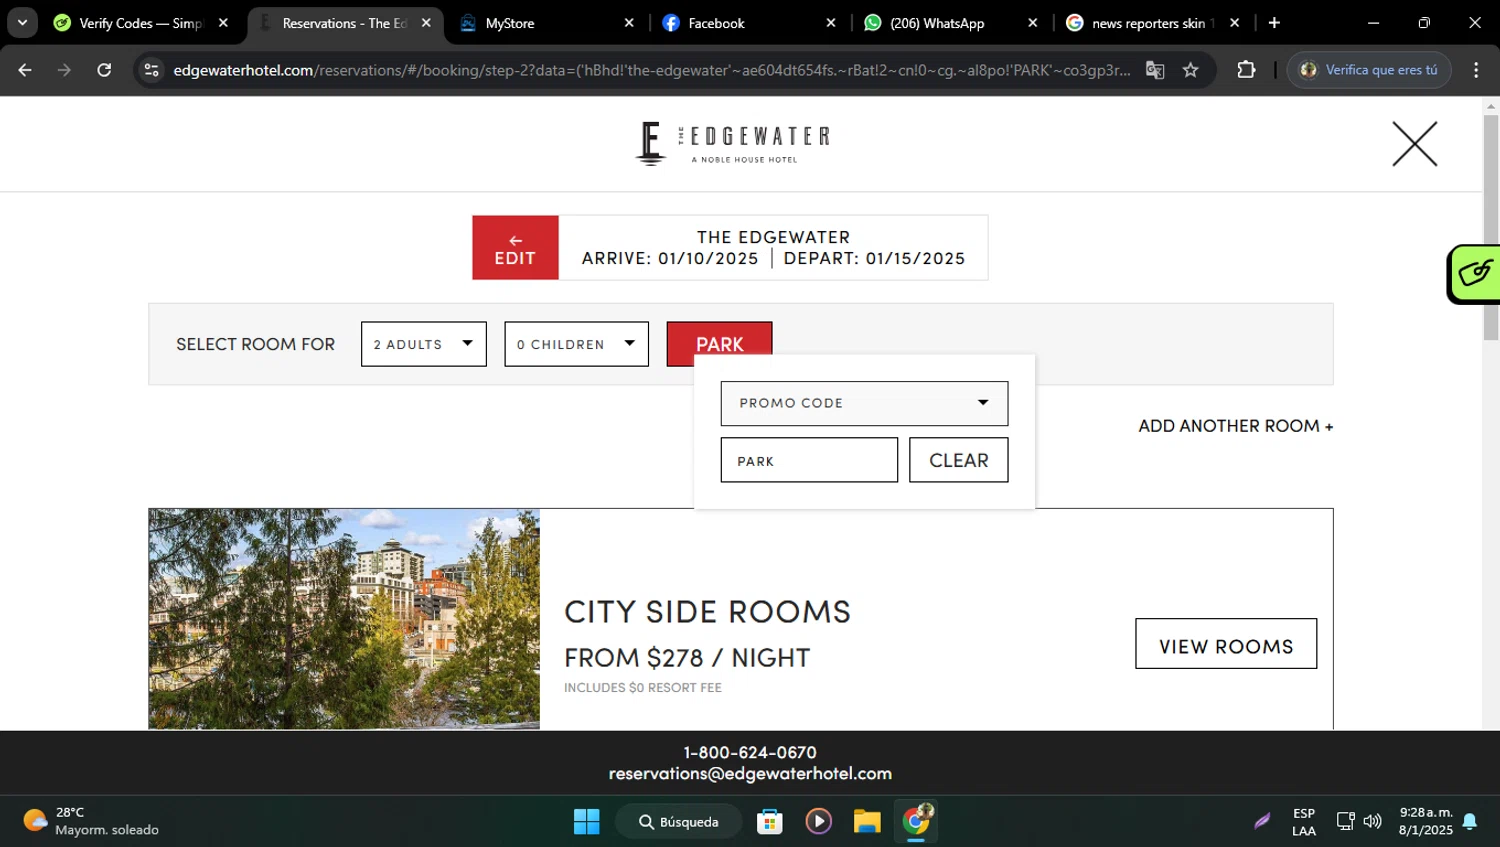Open Microsoft Store from the taskbar
1500x847 pixels.
(x=769, y=821)
